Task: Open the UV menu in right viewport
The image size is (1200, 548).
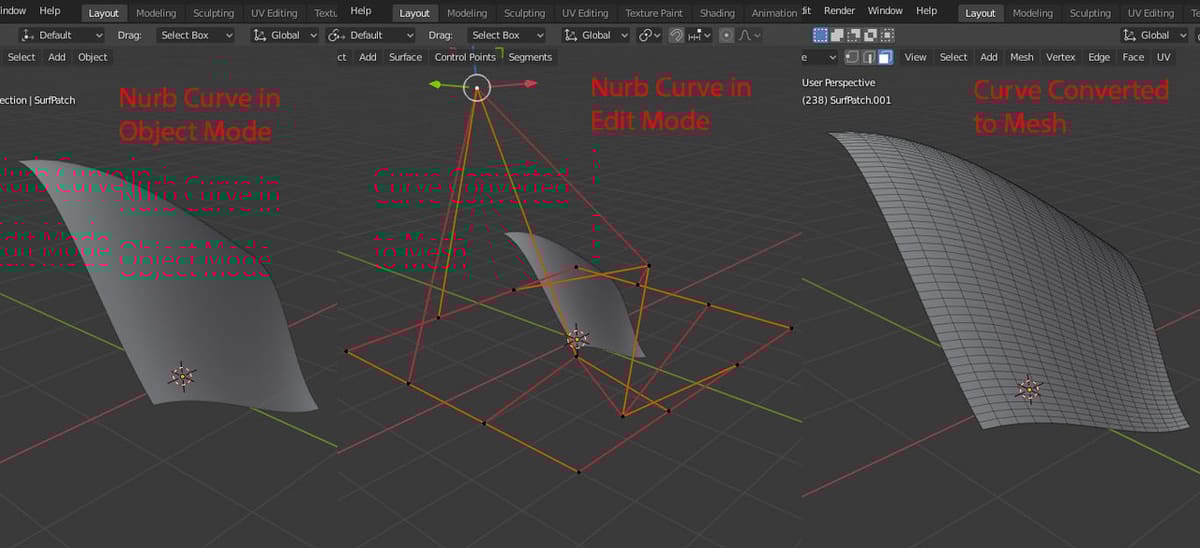Action: tap(1163, 57)
